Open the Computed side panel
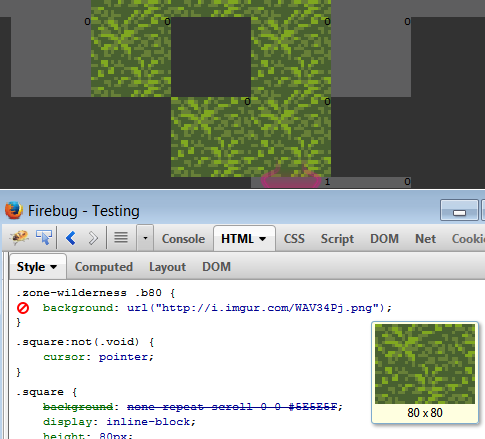 tap(104, 267)
